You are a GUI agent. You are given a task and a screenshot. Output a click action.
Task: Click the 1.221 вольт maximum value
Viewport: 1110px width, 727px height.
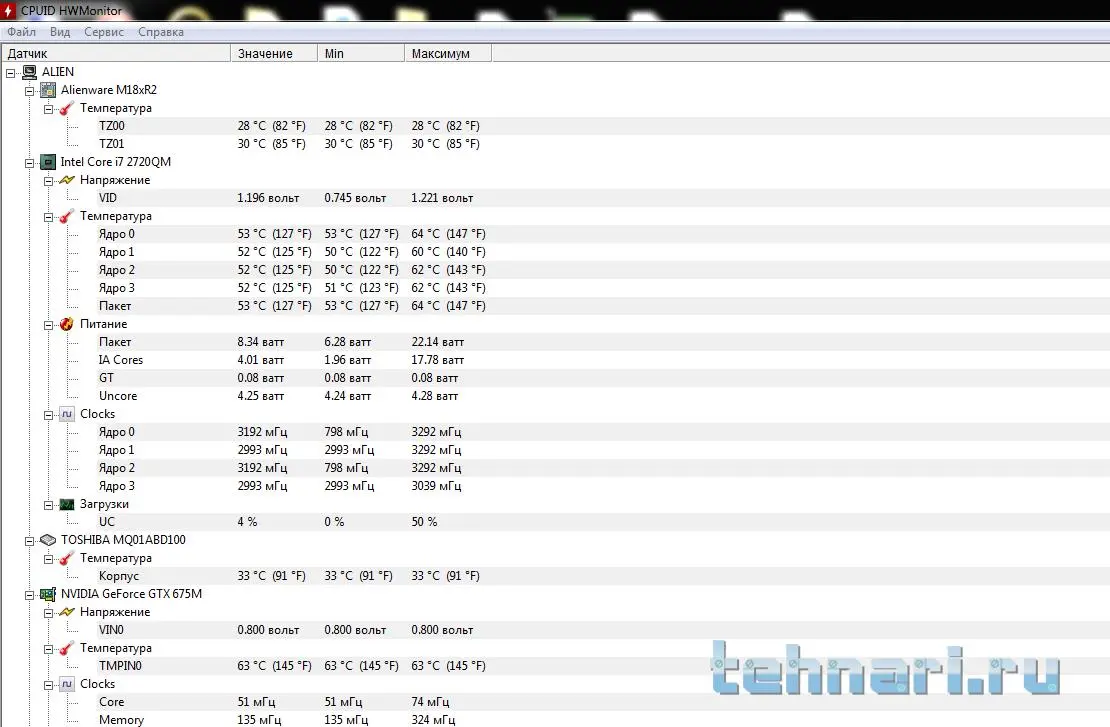pyautogui.click(x=442, y=198)
